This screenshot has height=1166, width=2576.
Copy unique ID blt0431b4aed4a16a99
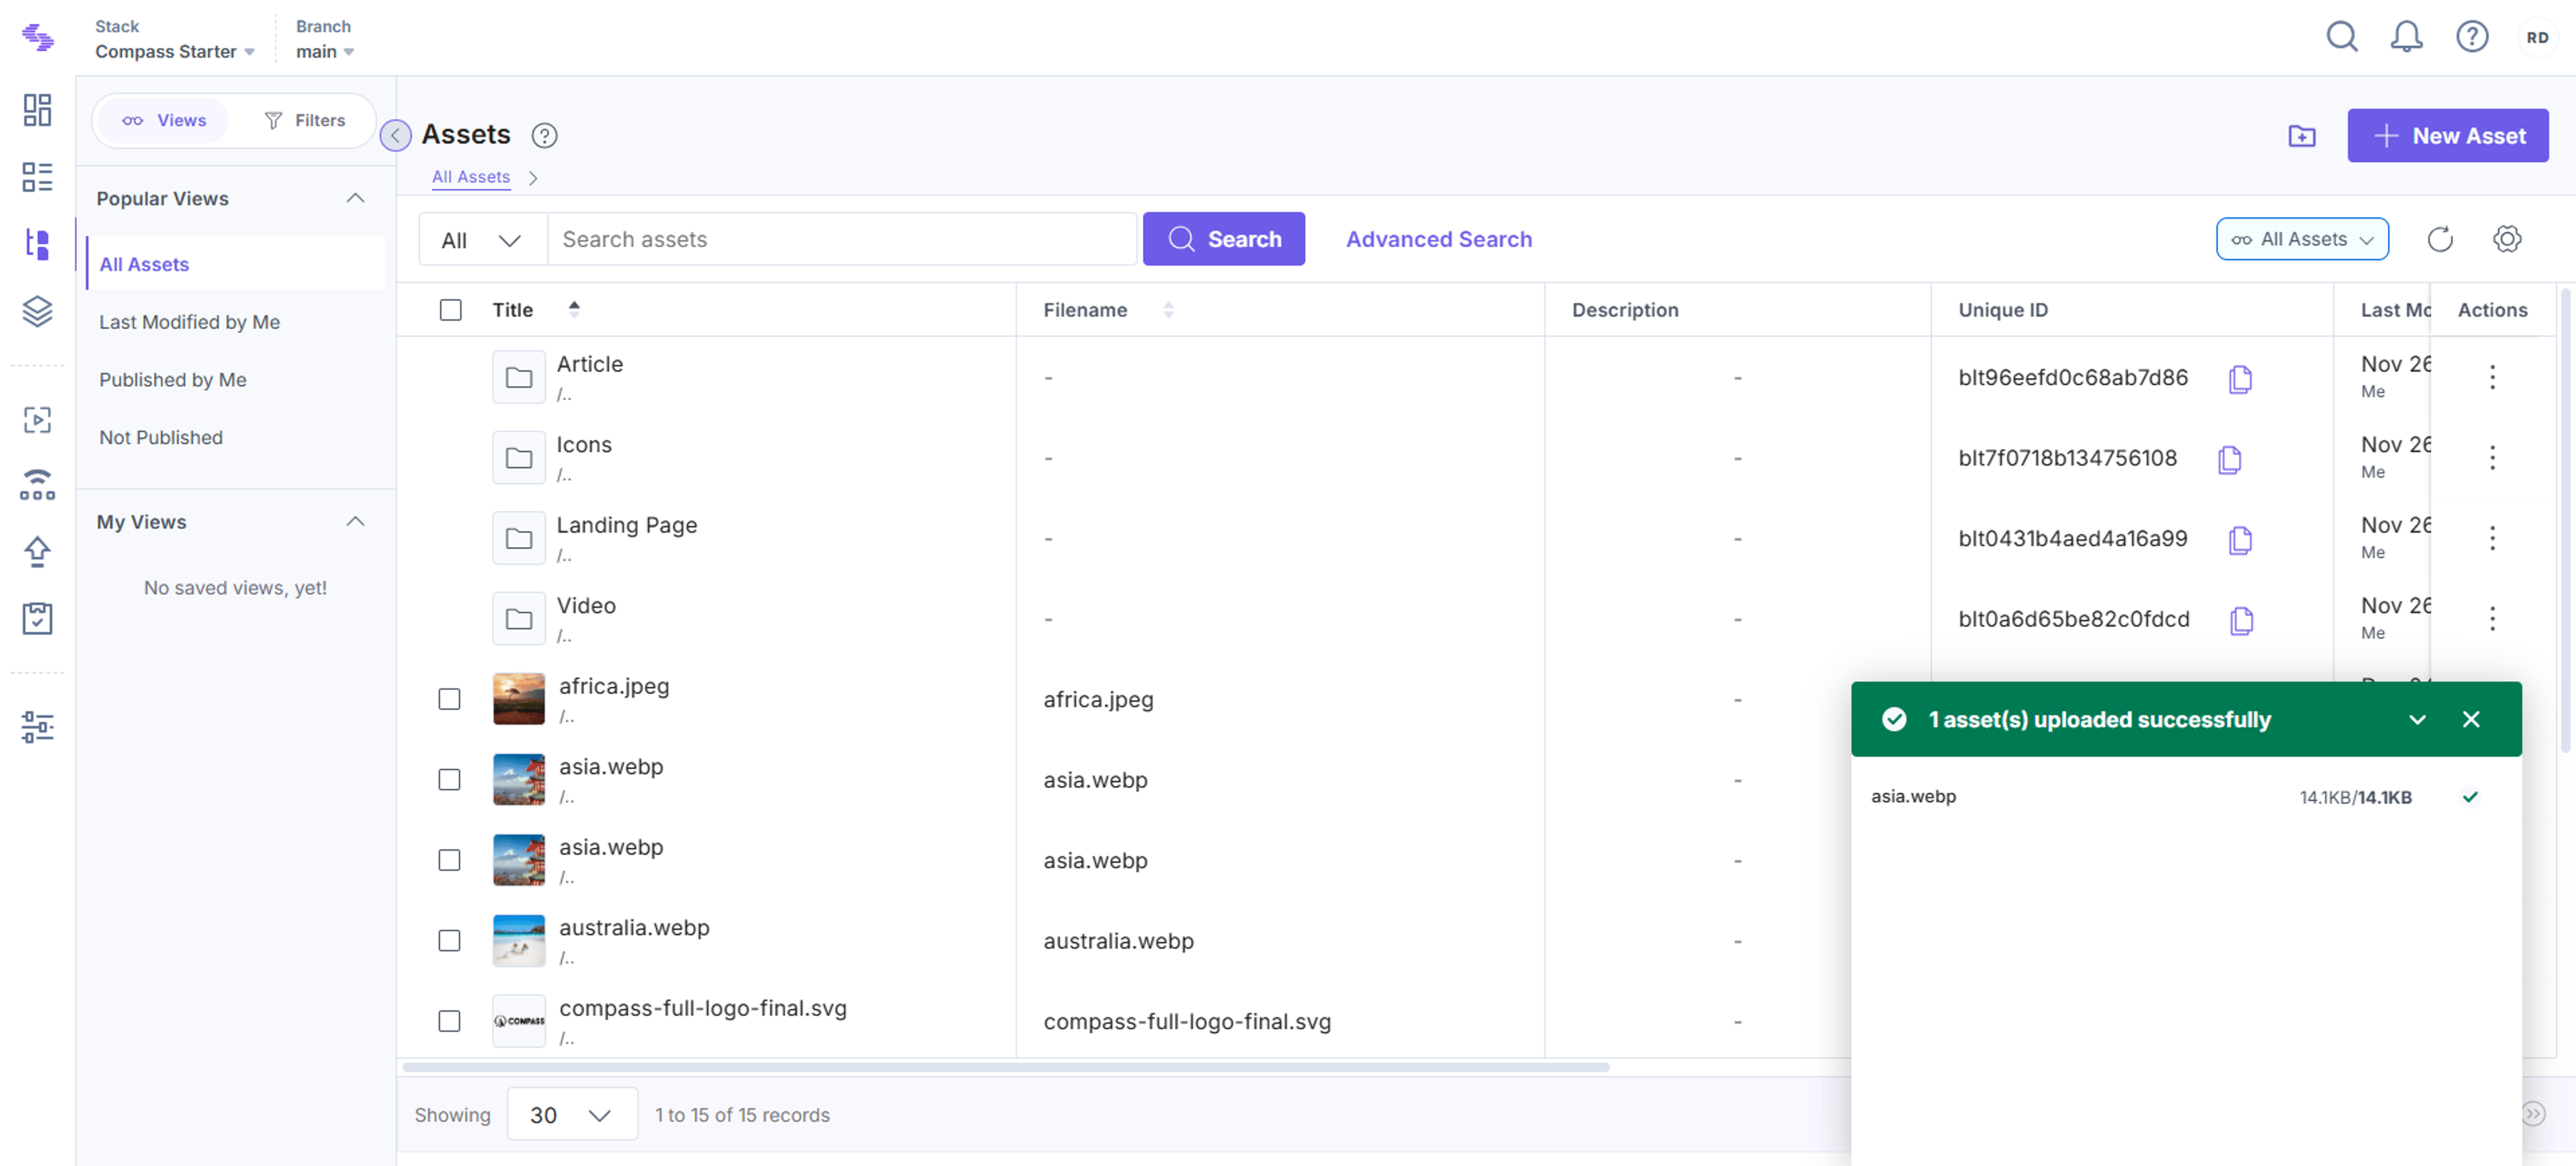pos(2240,540)
